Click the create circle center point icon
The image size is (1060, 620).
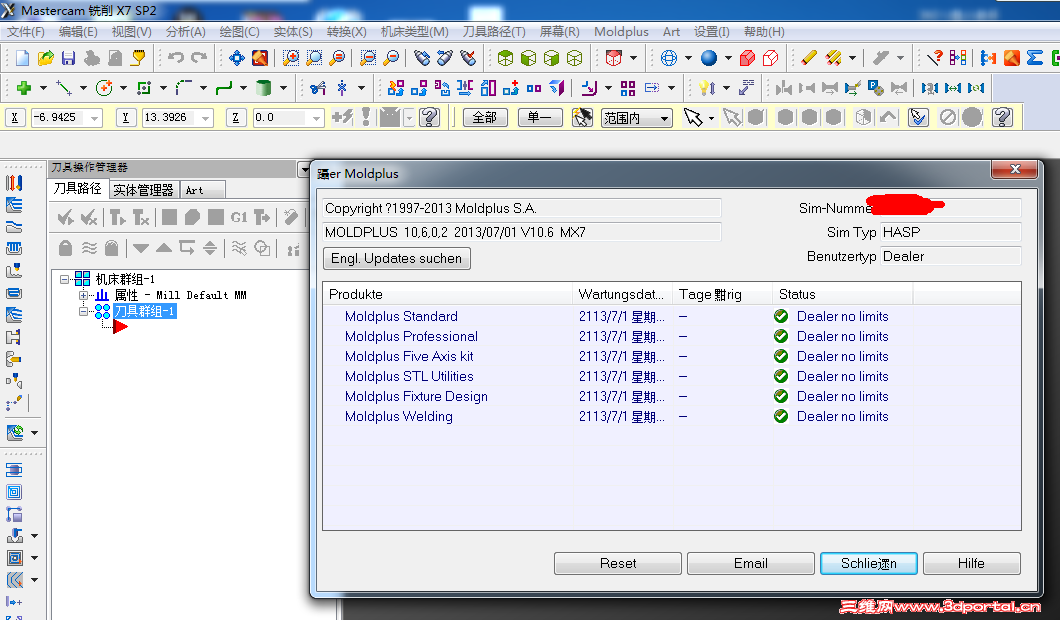point(103,88)
